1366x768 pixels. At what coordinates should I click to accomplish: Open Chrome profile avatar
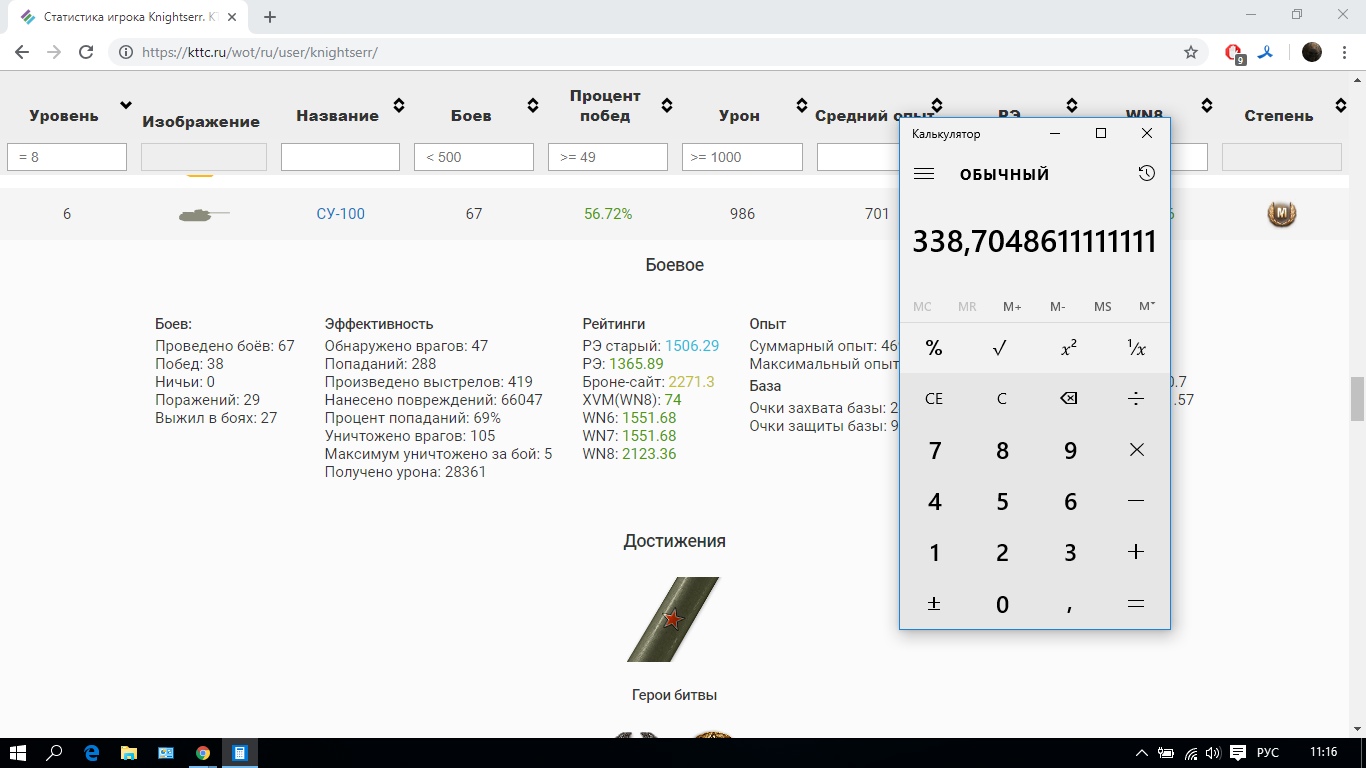(x=1312, y=52)
